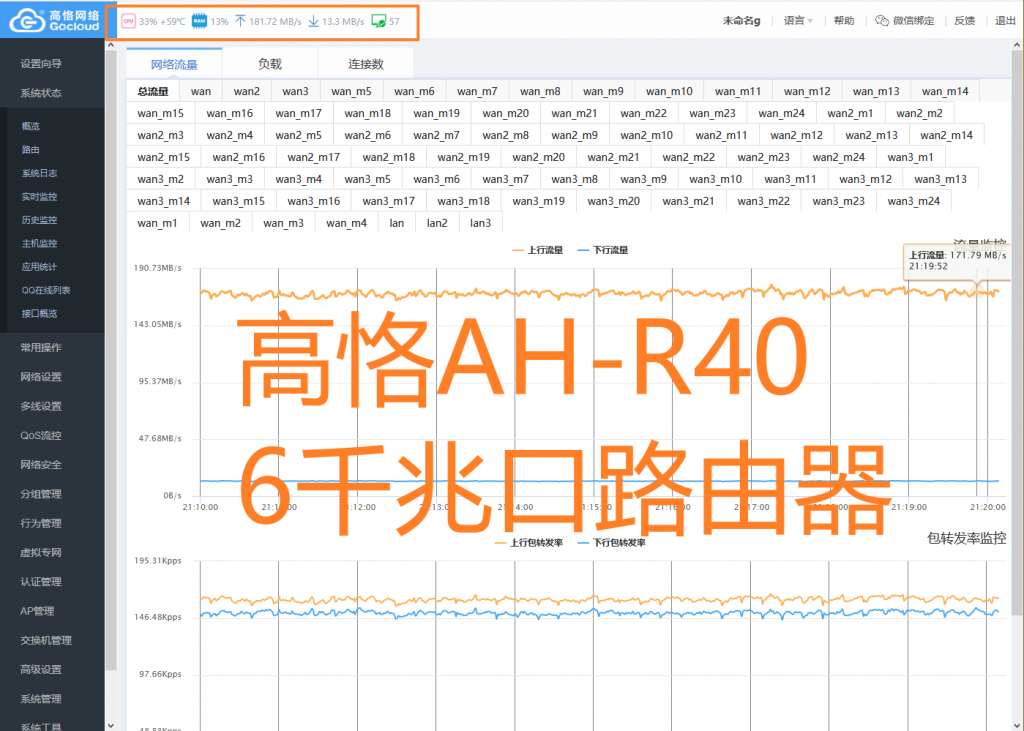This screenshot has width=1024, height=731.
Task: Select the wan_m24 interface tab
Action: click(x=782, y=113)
